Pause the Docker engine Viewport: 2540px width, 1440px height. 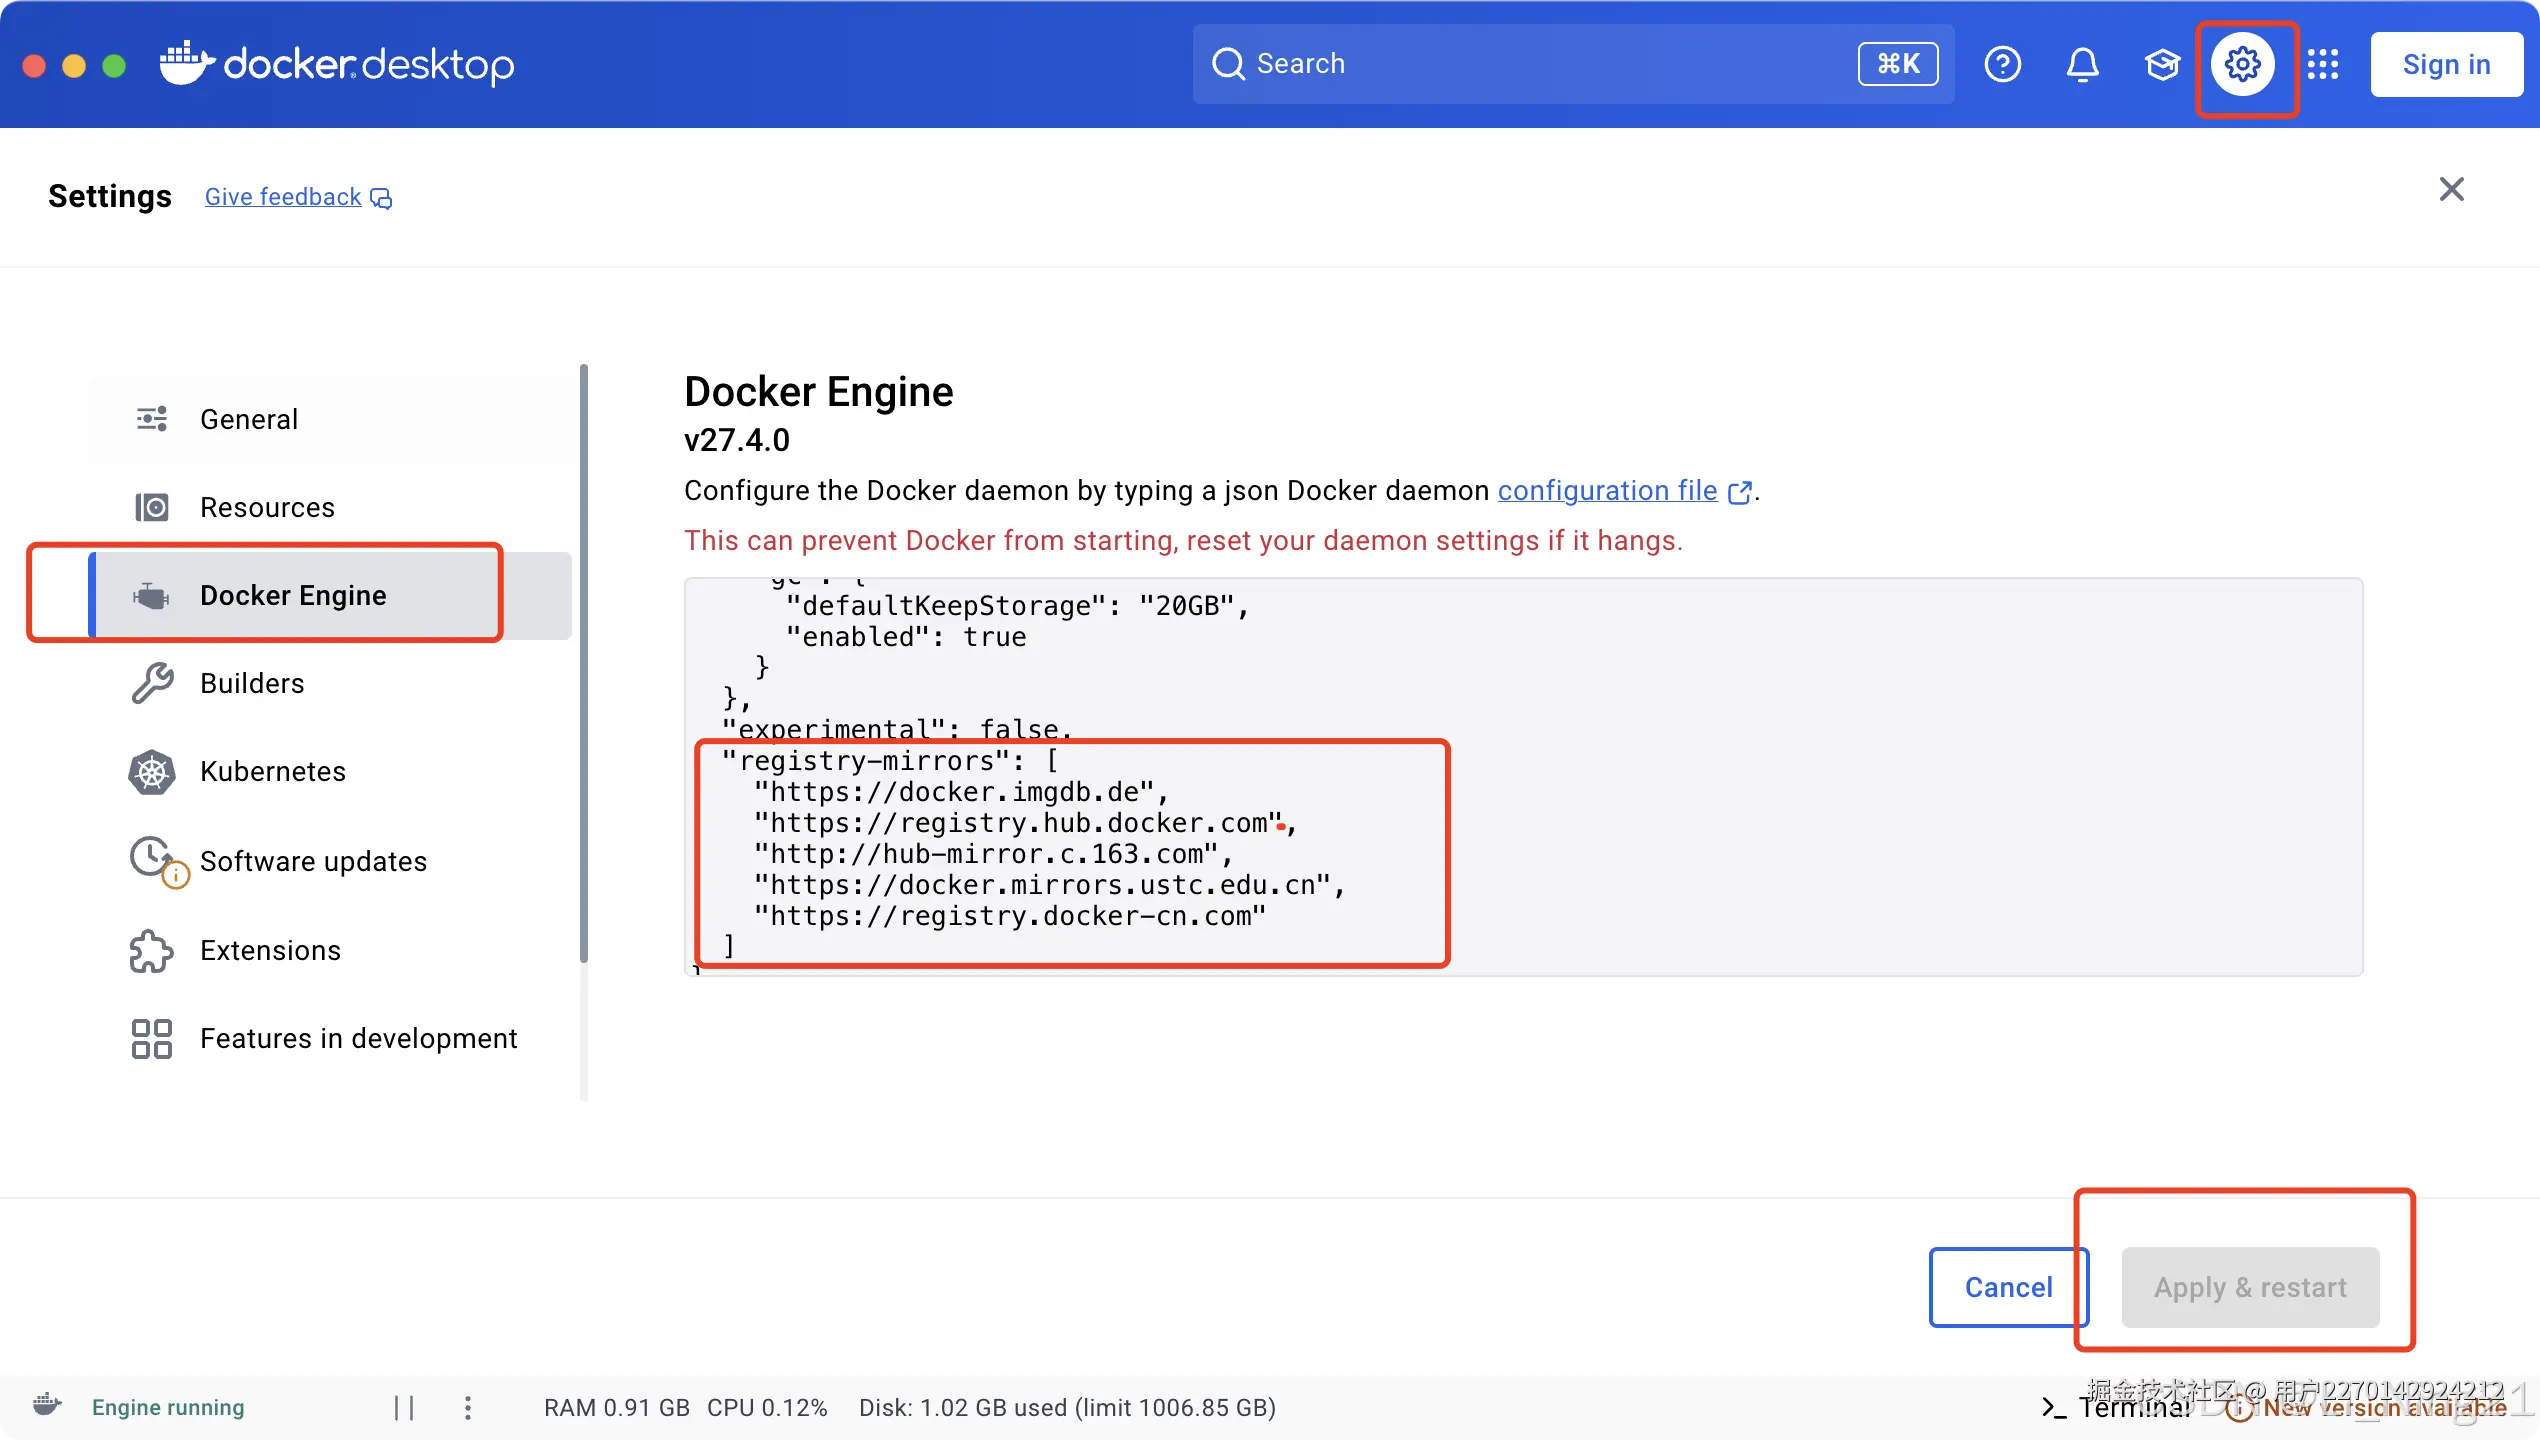click(404, 1407)
